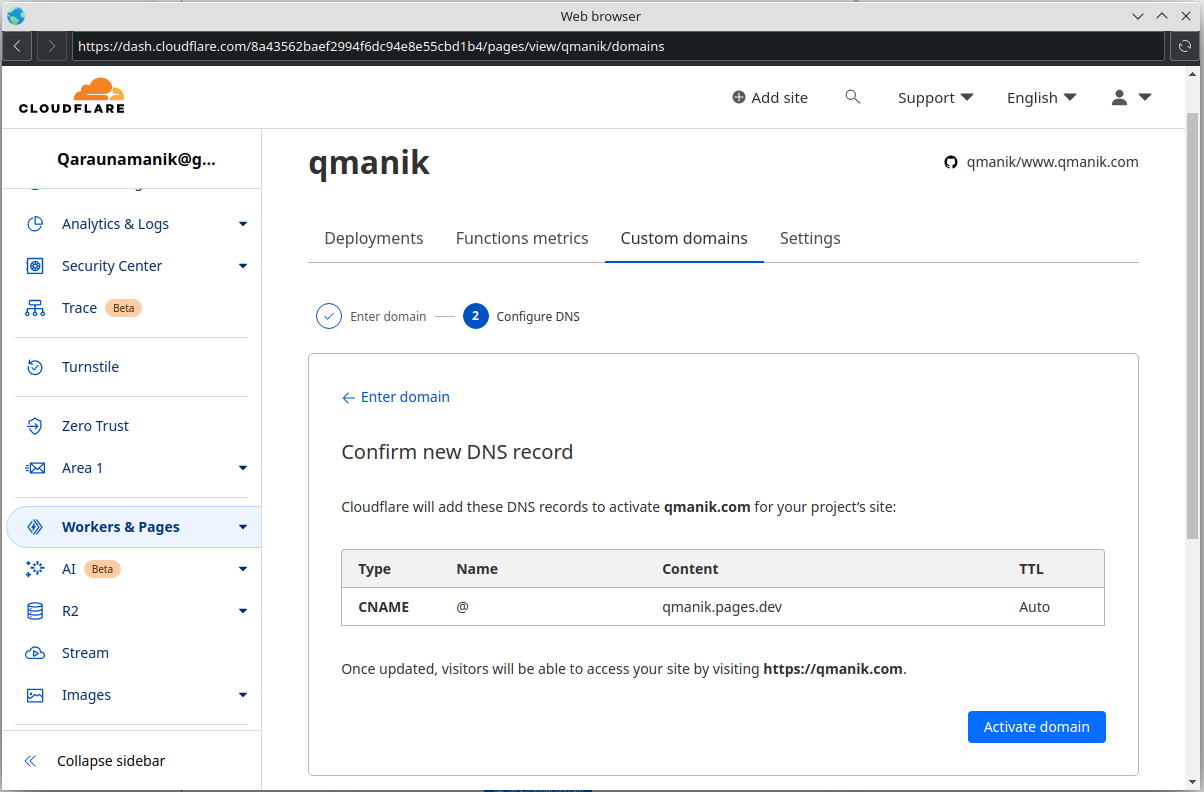1204x792 pixels.
Task: Open the Stream section
Action: pyautogui.click(x=85, y=652)
